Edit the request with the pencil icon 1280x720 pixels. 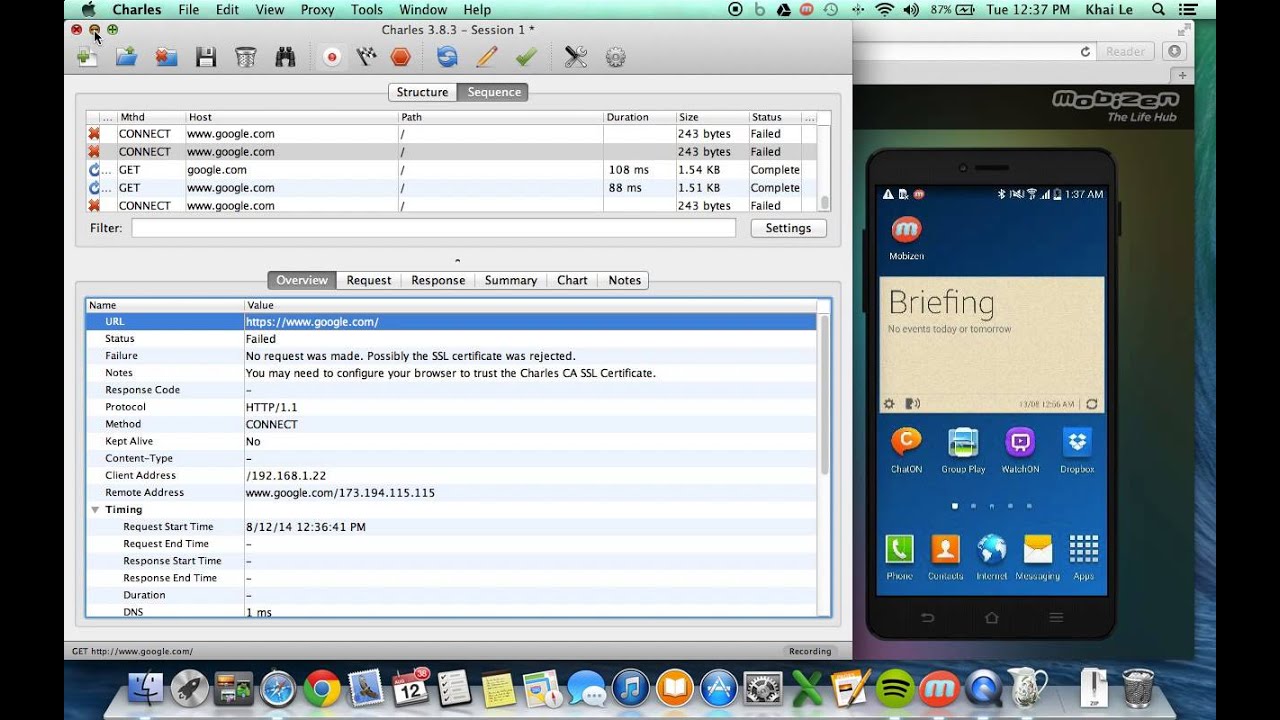487,57
